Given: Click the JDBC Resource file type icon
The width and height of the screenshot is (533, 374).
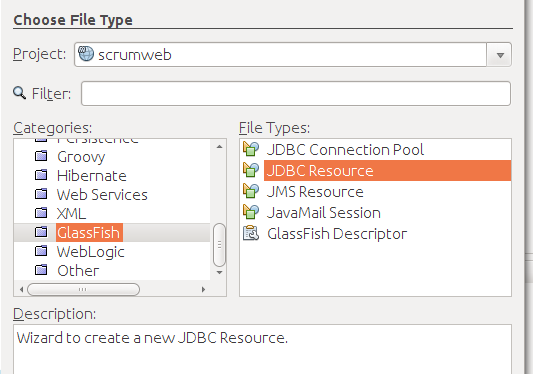Looking at the screenshot, I should pos(251,170).
